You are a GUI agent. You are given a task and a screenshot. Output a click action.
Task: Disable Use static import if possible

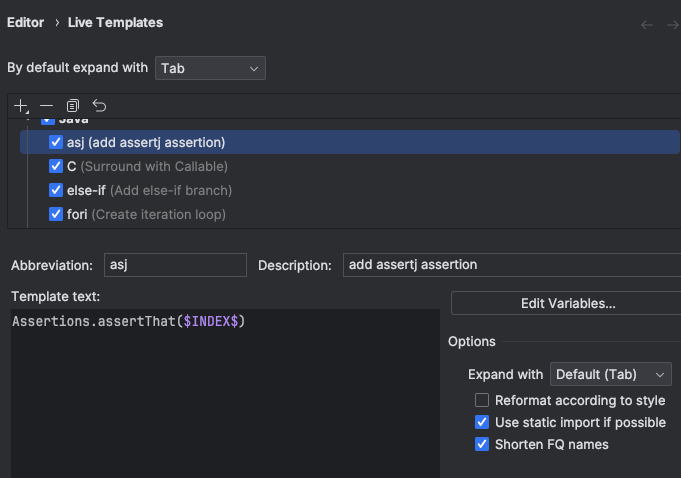pyautogui.click(x=482, y=422)
